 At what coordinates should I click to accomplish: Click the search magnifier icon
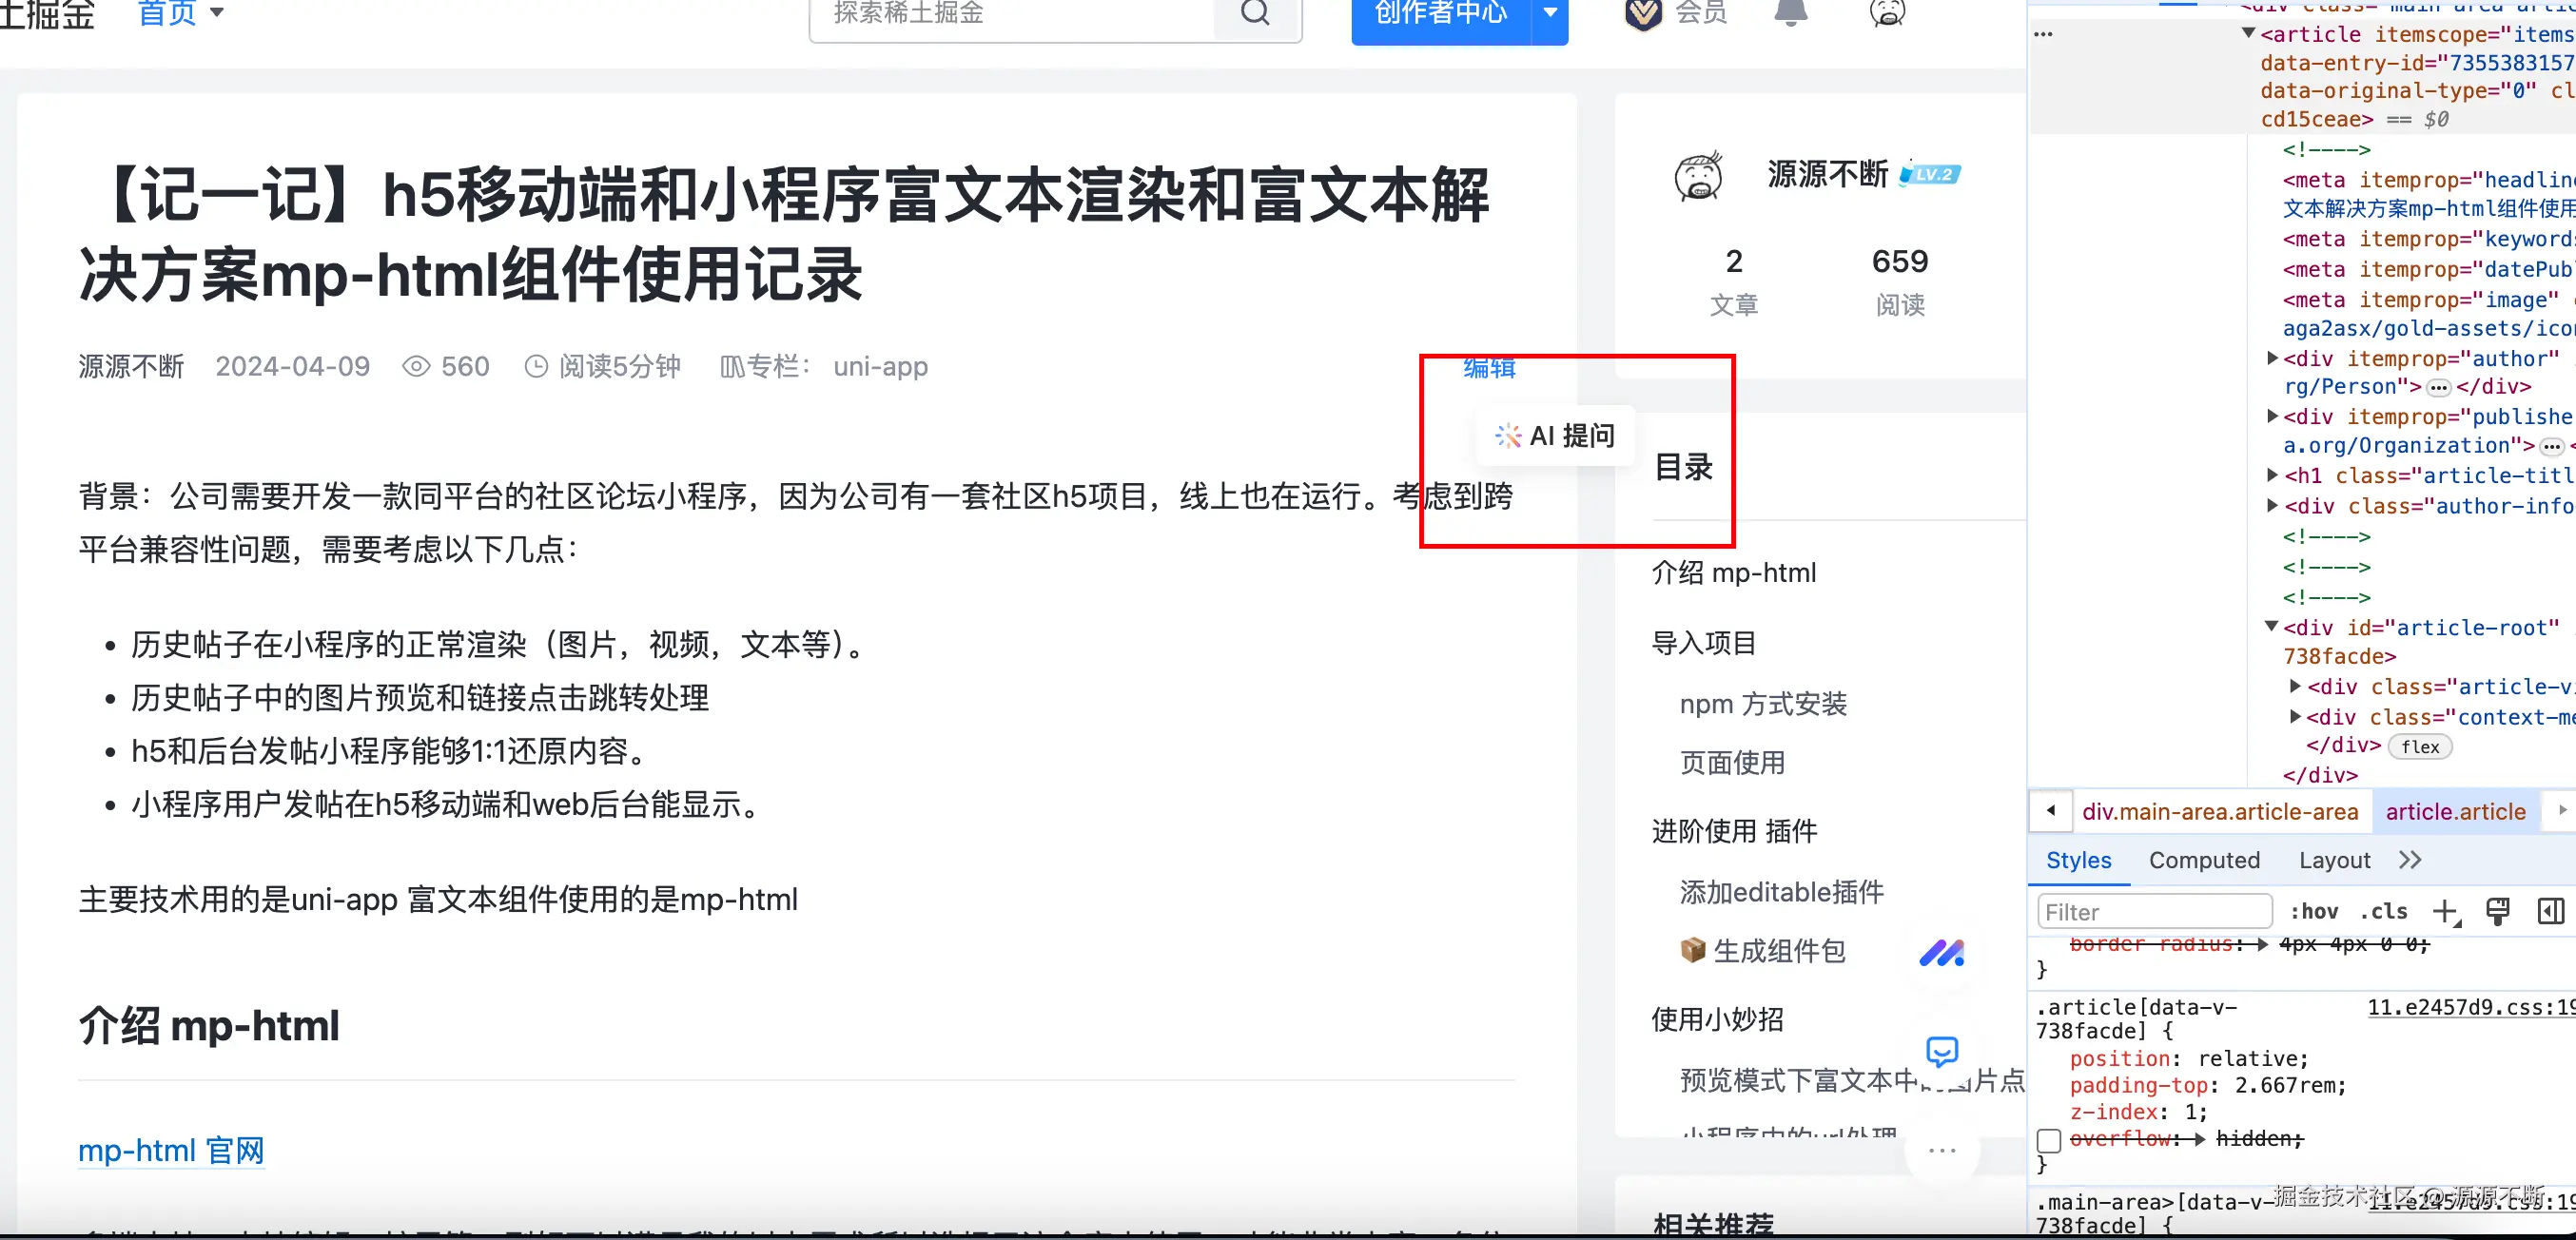[x=1255, y=14]
